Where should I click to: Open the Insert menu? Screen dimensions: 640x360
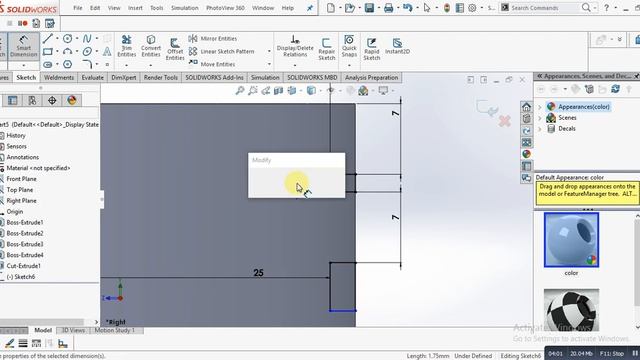point(135,8)
